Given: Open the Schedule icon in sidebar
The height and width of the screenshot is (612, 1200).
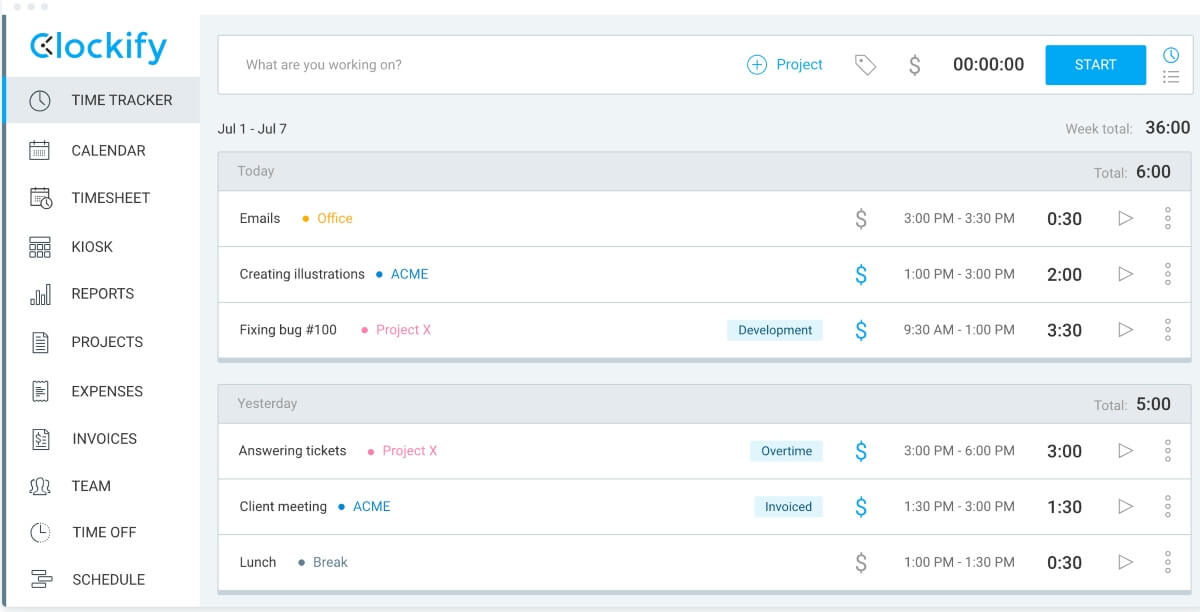Looking at the screenshot, I should click(x=40, y=579).
